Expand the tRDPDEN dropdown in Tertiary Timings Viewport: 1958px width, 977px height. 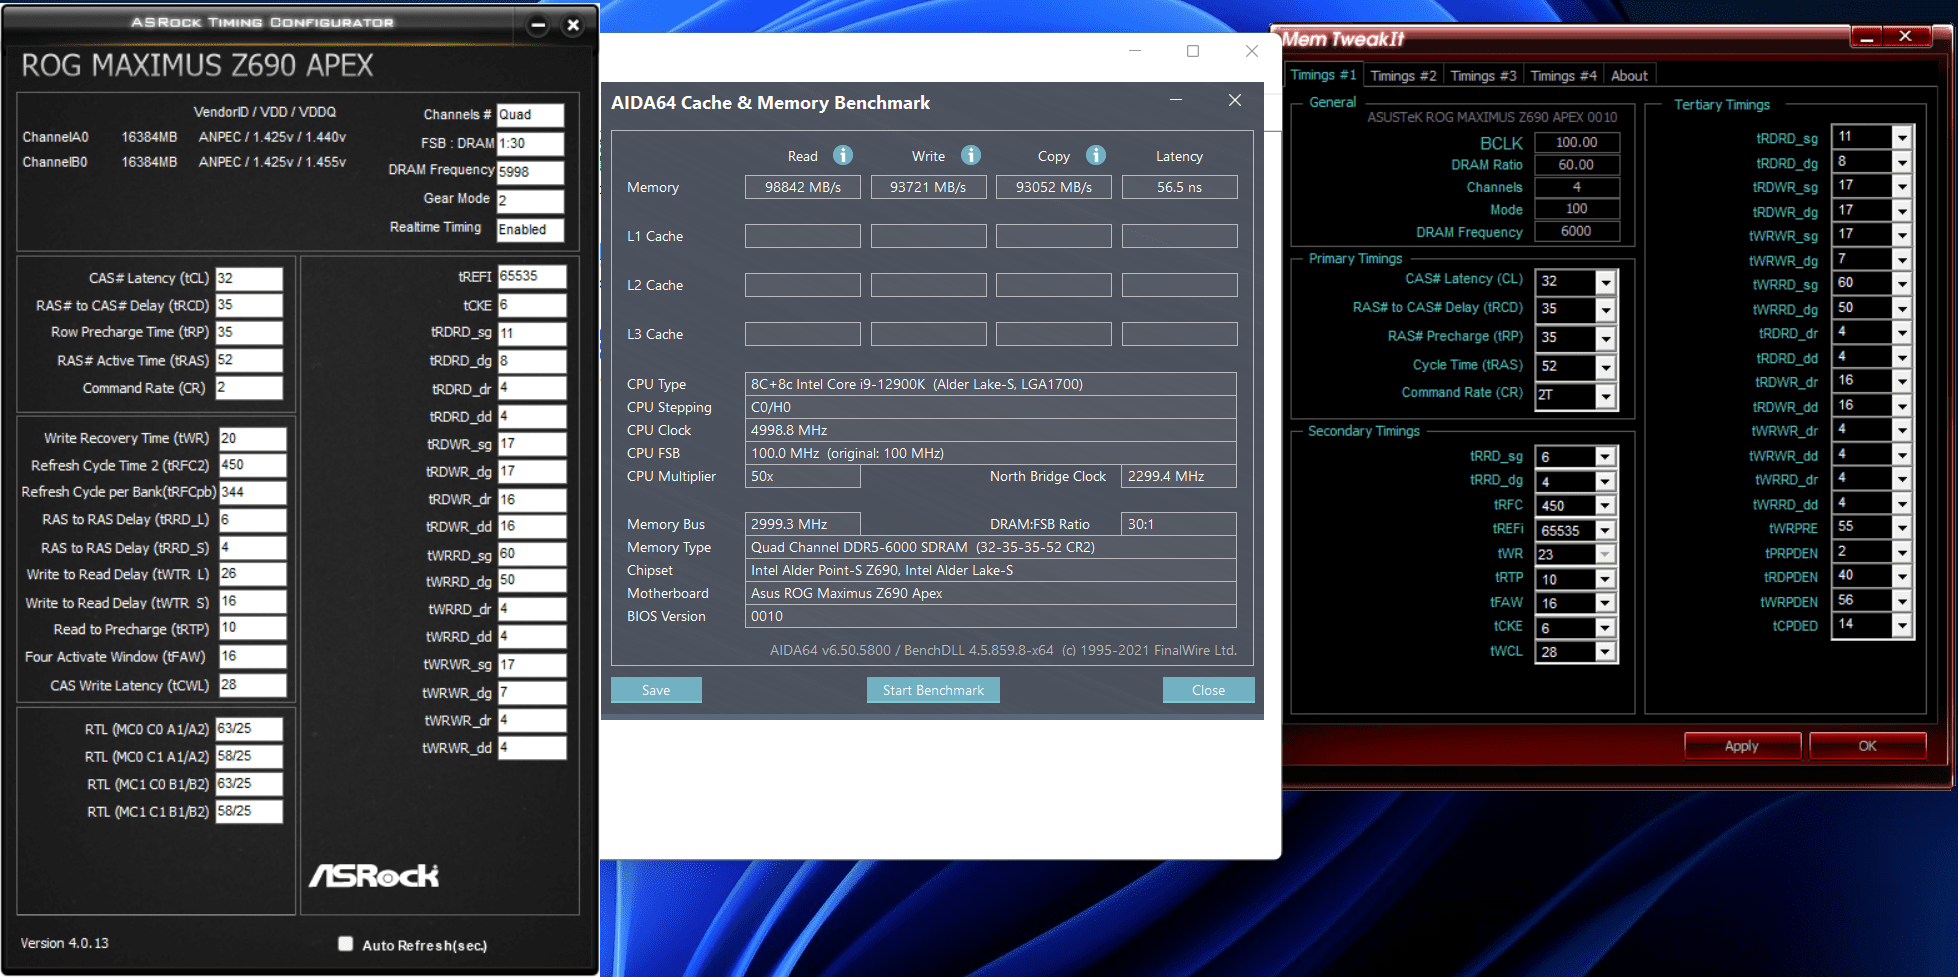[x=1902, y=577]
